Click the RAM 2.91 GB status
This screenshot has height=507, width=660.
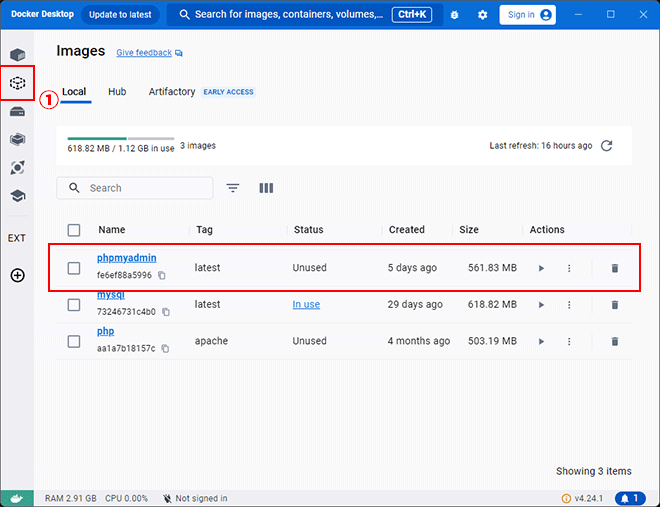(71, 499)
